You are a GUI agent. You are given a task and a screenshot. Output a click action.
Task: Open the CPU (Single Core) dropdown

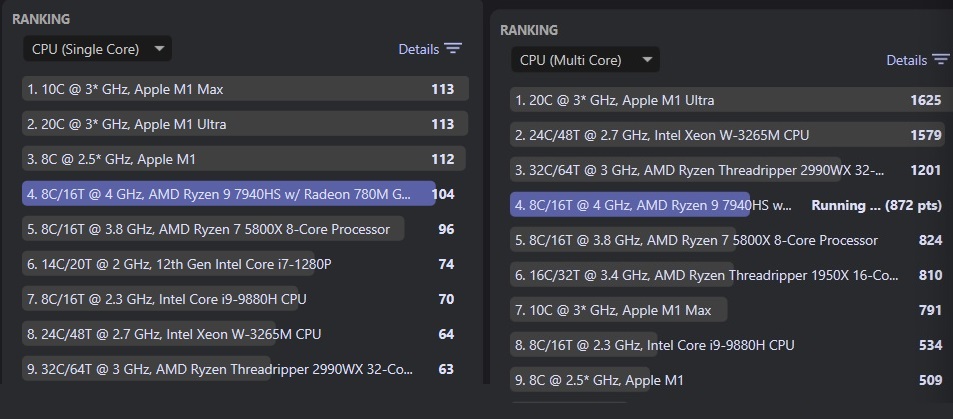97,48
